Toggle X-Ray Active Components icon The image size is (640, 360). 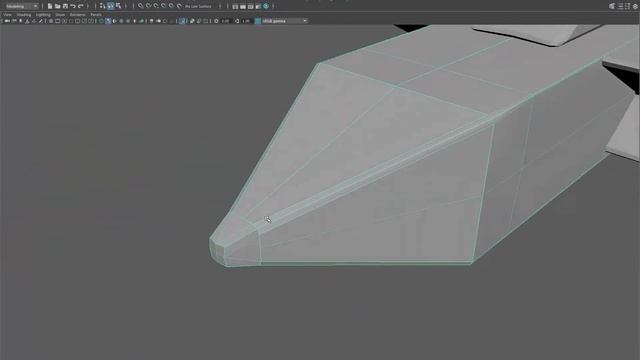coord(199,21)
